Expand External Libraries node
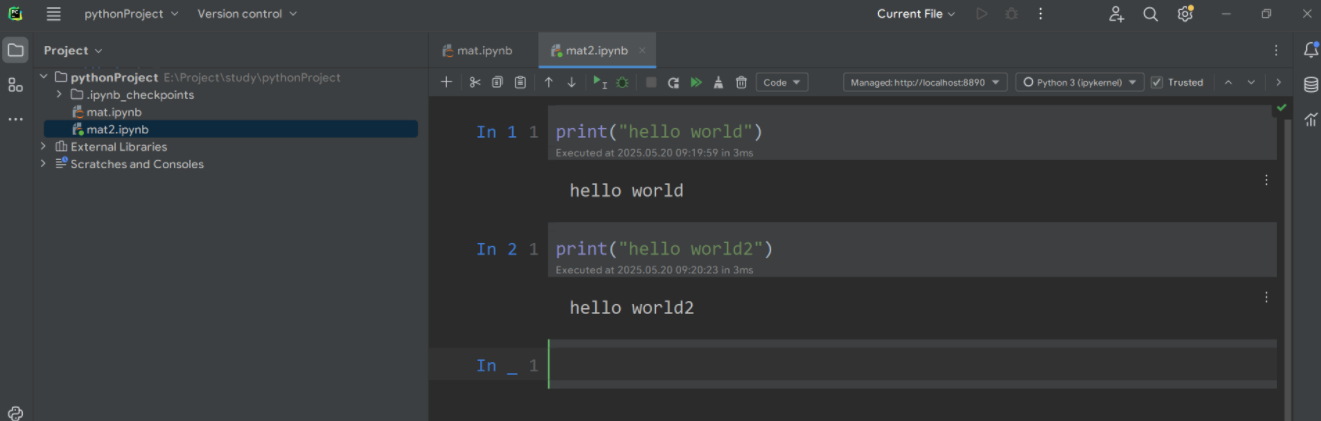Image resolution: width=1321 pixels, height=421 pixels. (x=43, y=146)
